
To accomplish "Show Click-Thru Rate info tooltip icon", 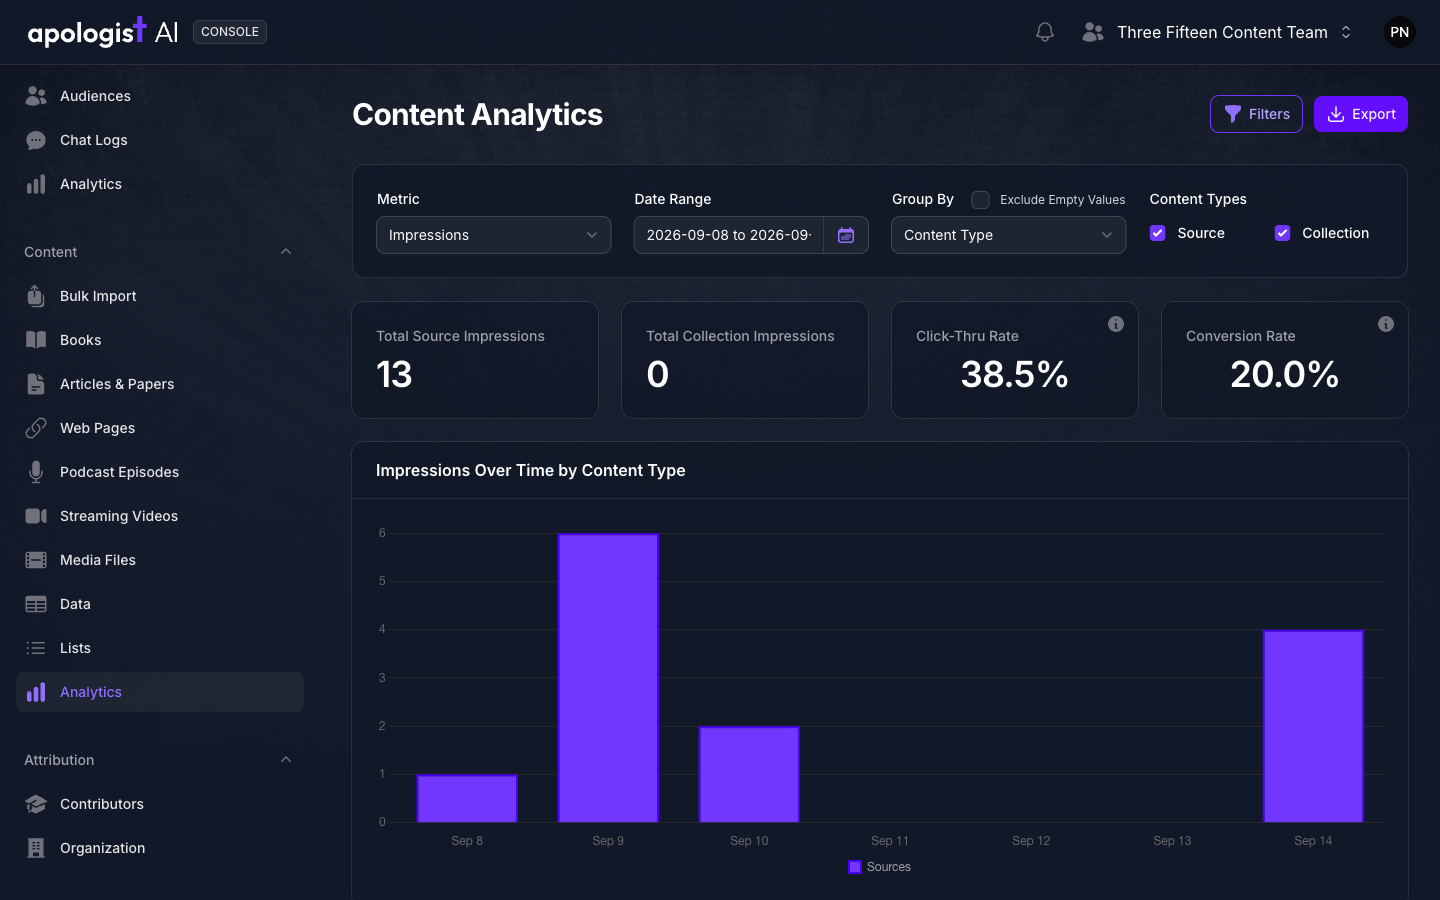I will 1116,324.
